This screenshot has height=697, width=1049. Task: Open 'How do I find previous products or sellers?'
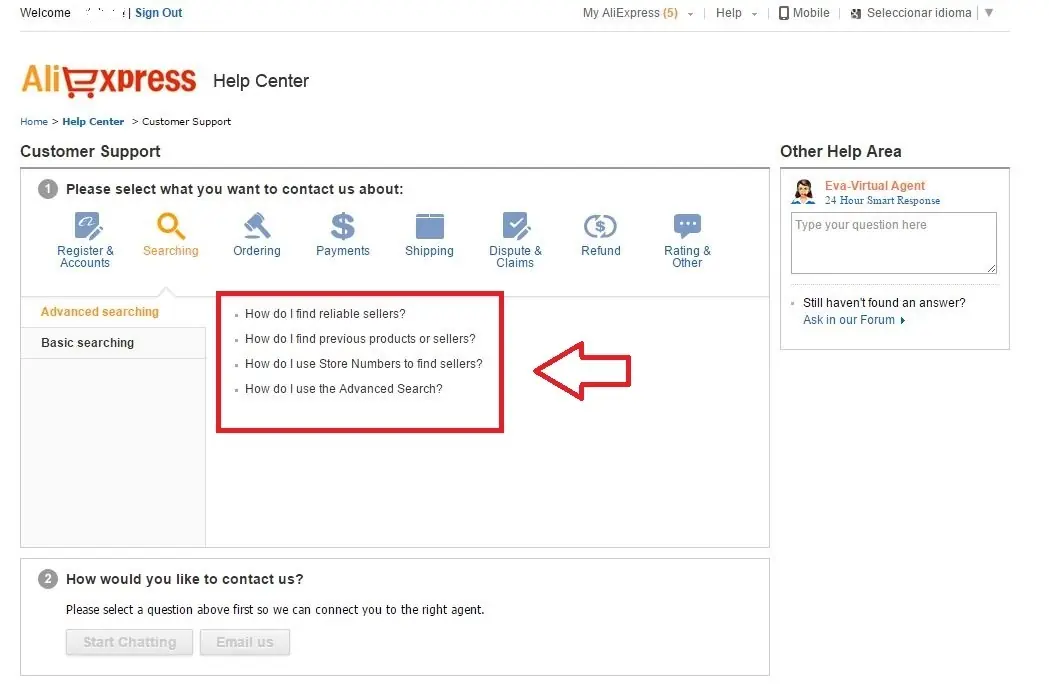[360, 338]
